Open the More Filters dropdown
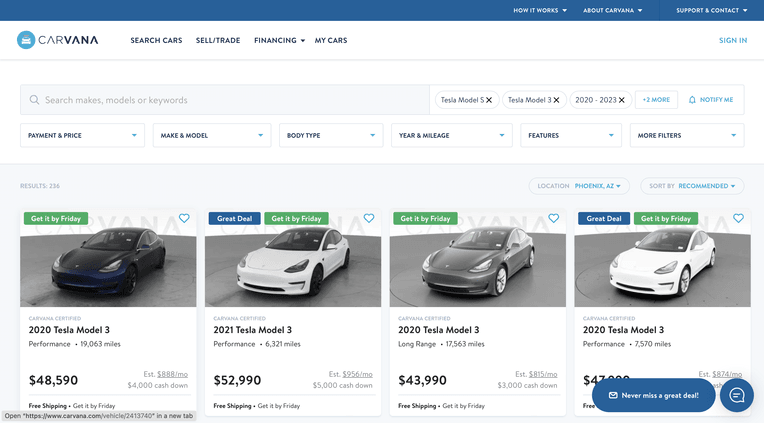This screenshot has width=764, height=423. coord(687,135)
